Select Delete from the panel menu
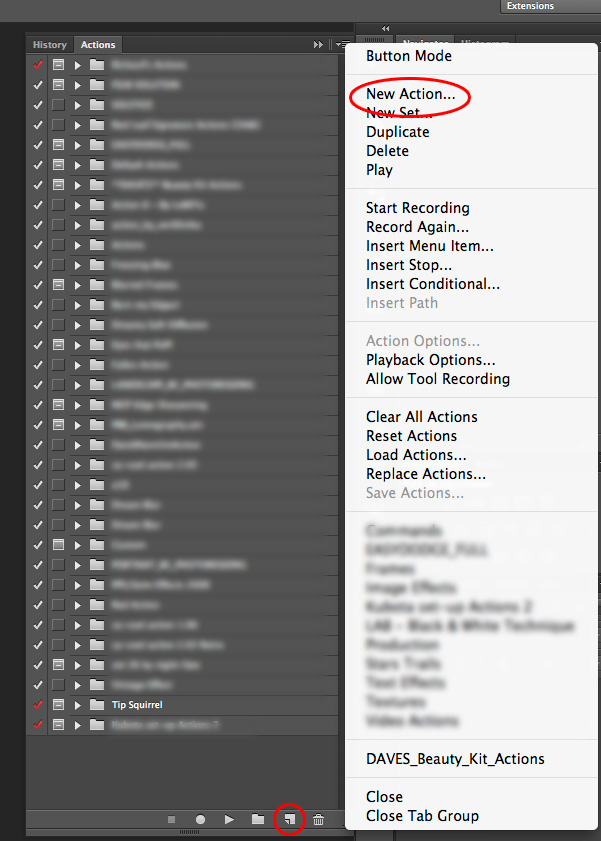Screen dimensions: 601x841 pos(387,151)
